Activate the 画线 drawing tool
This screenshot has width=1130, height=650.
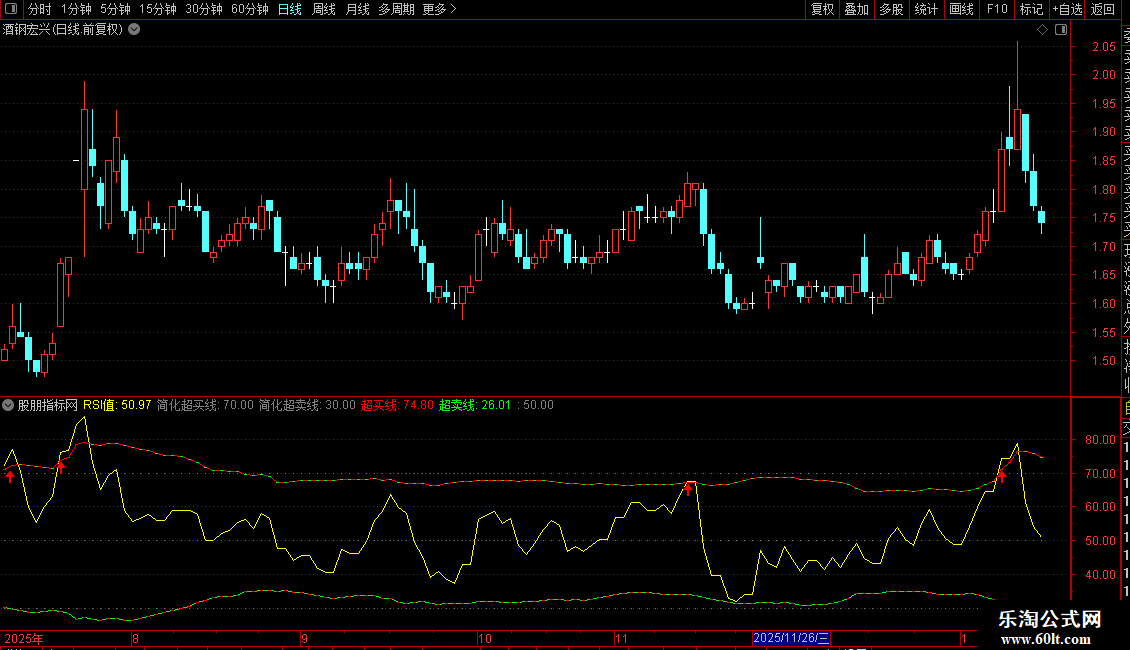click(961, 9)
